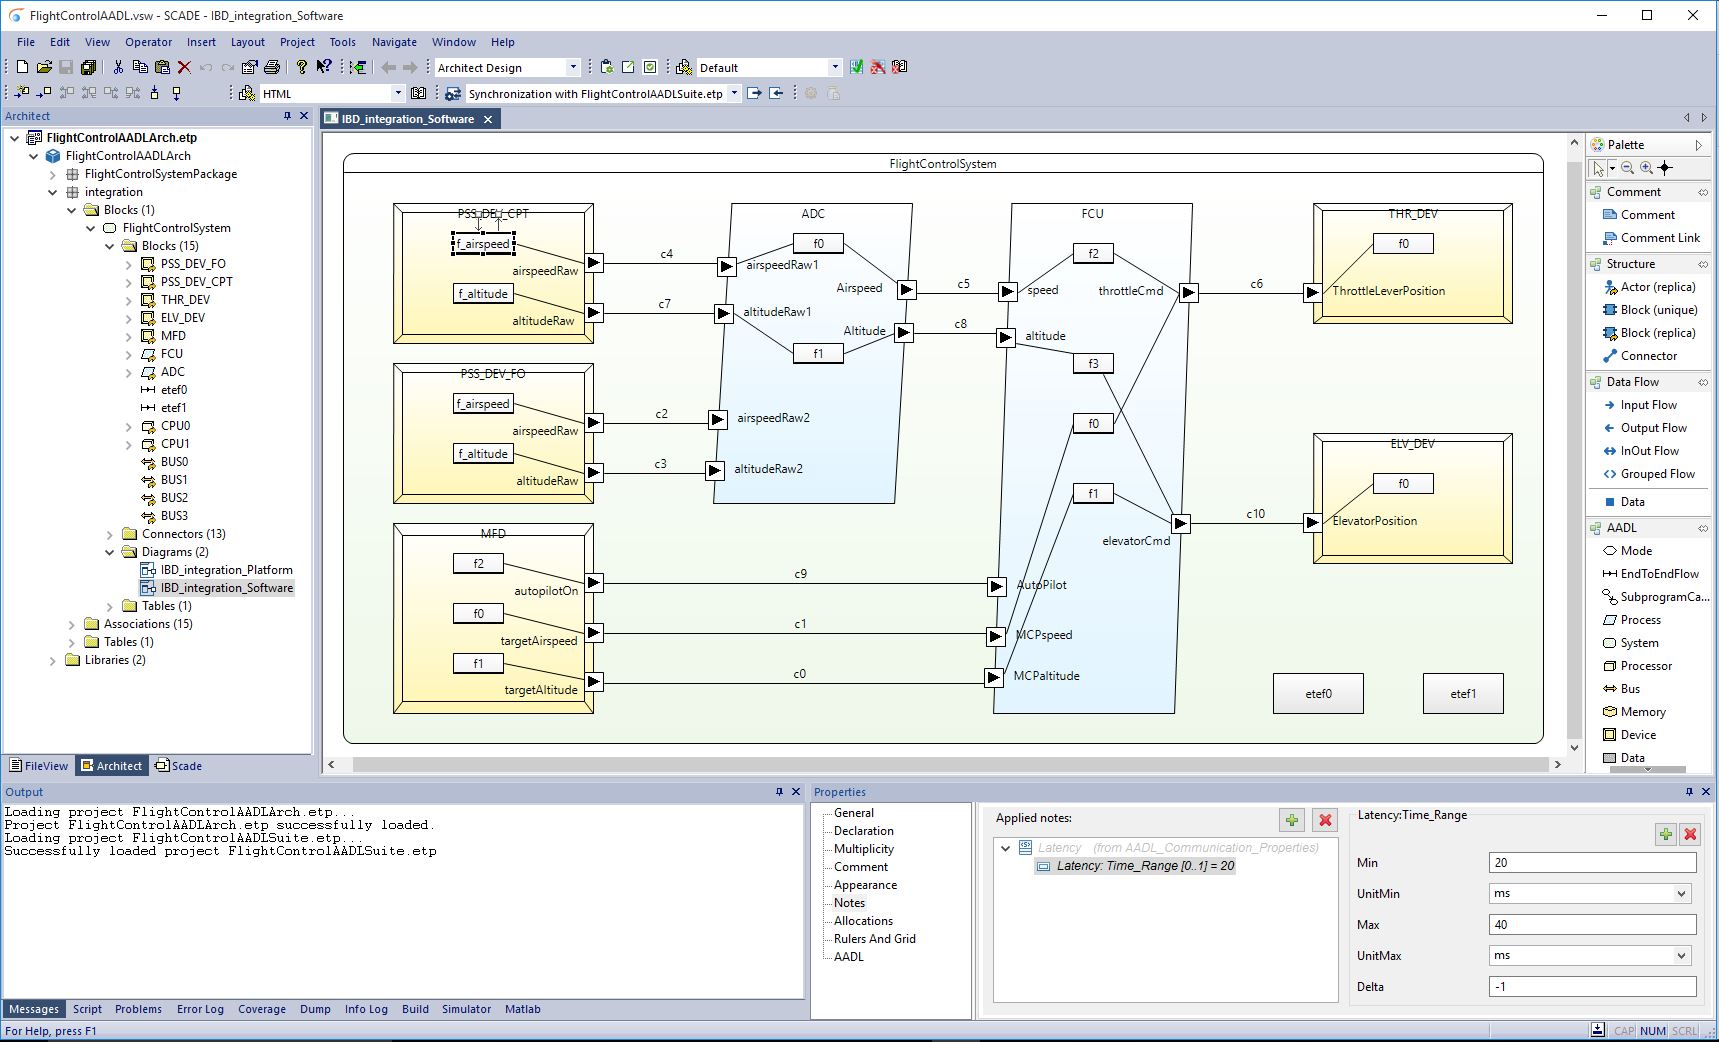This screenshot has height=1042, width=1719.
Task: Select the etef0 block in diagram
Action: [x=1318, y=693]
